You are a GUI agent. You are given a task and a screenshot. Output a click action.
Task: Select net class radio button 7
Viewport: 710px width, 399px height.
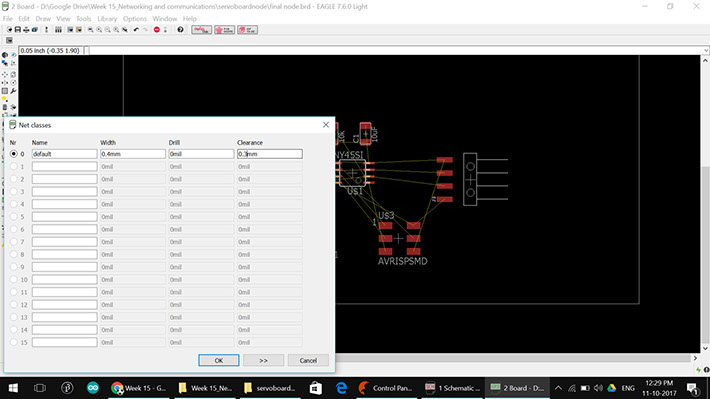14,242
